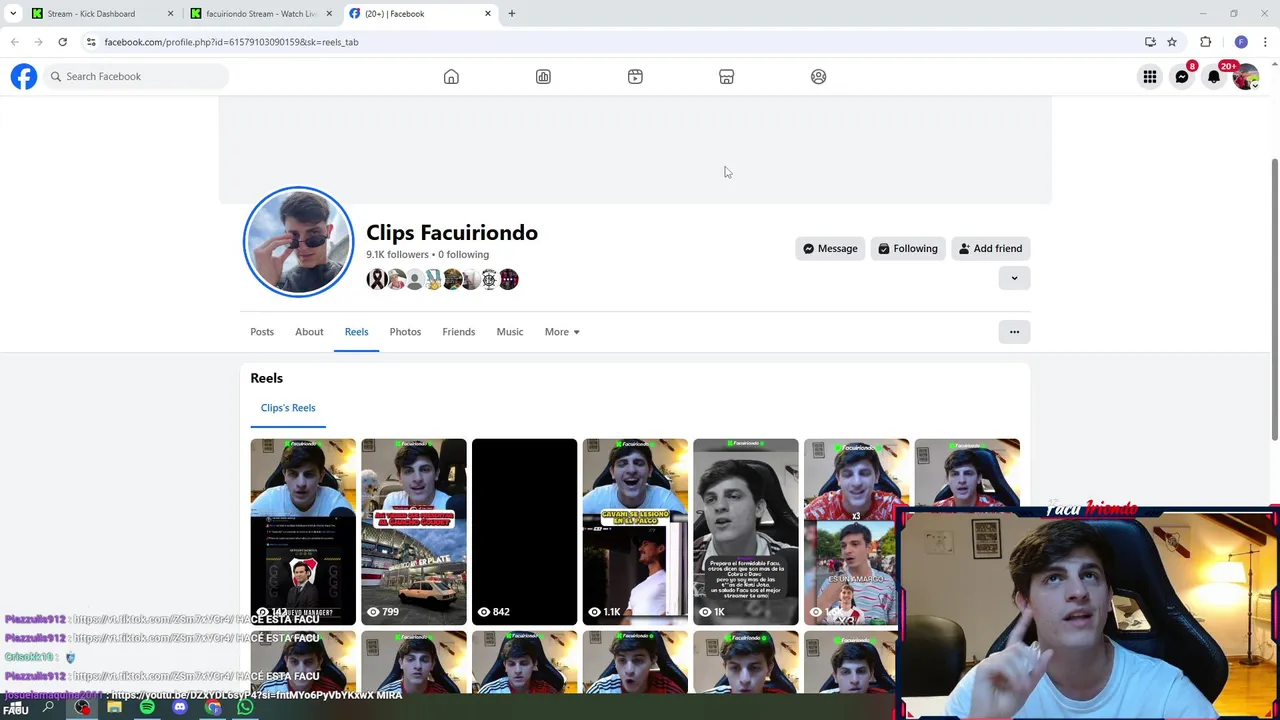
Task: Expand suggested profiles chevron button
Action: point(1014,279)
